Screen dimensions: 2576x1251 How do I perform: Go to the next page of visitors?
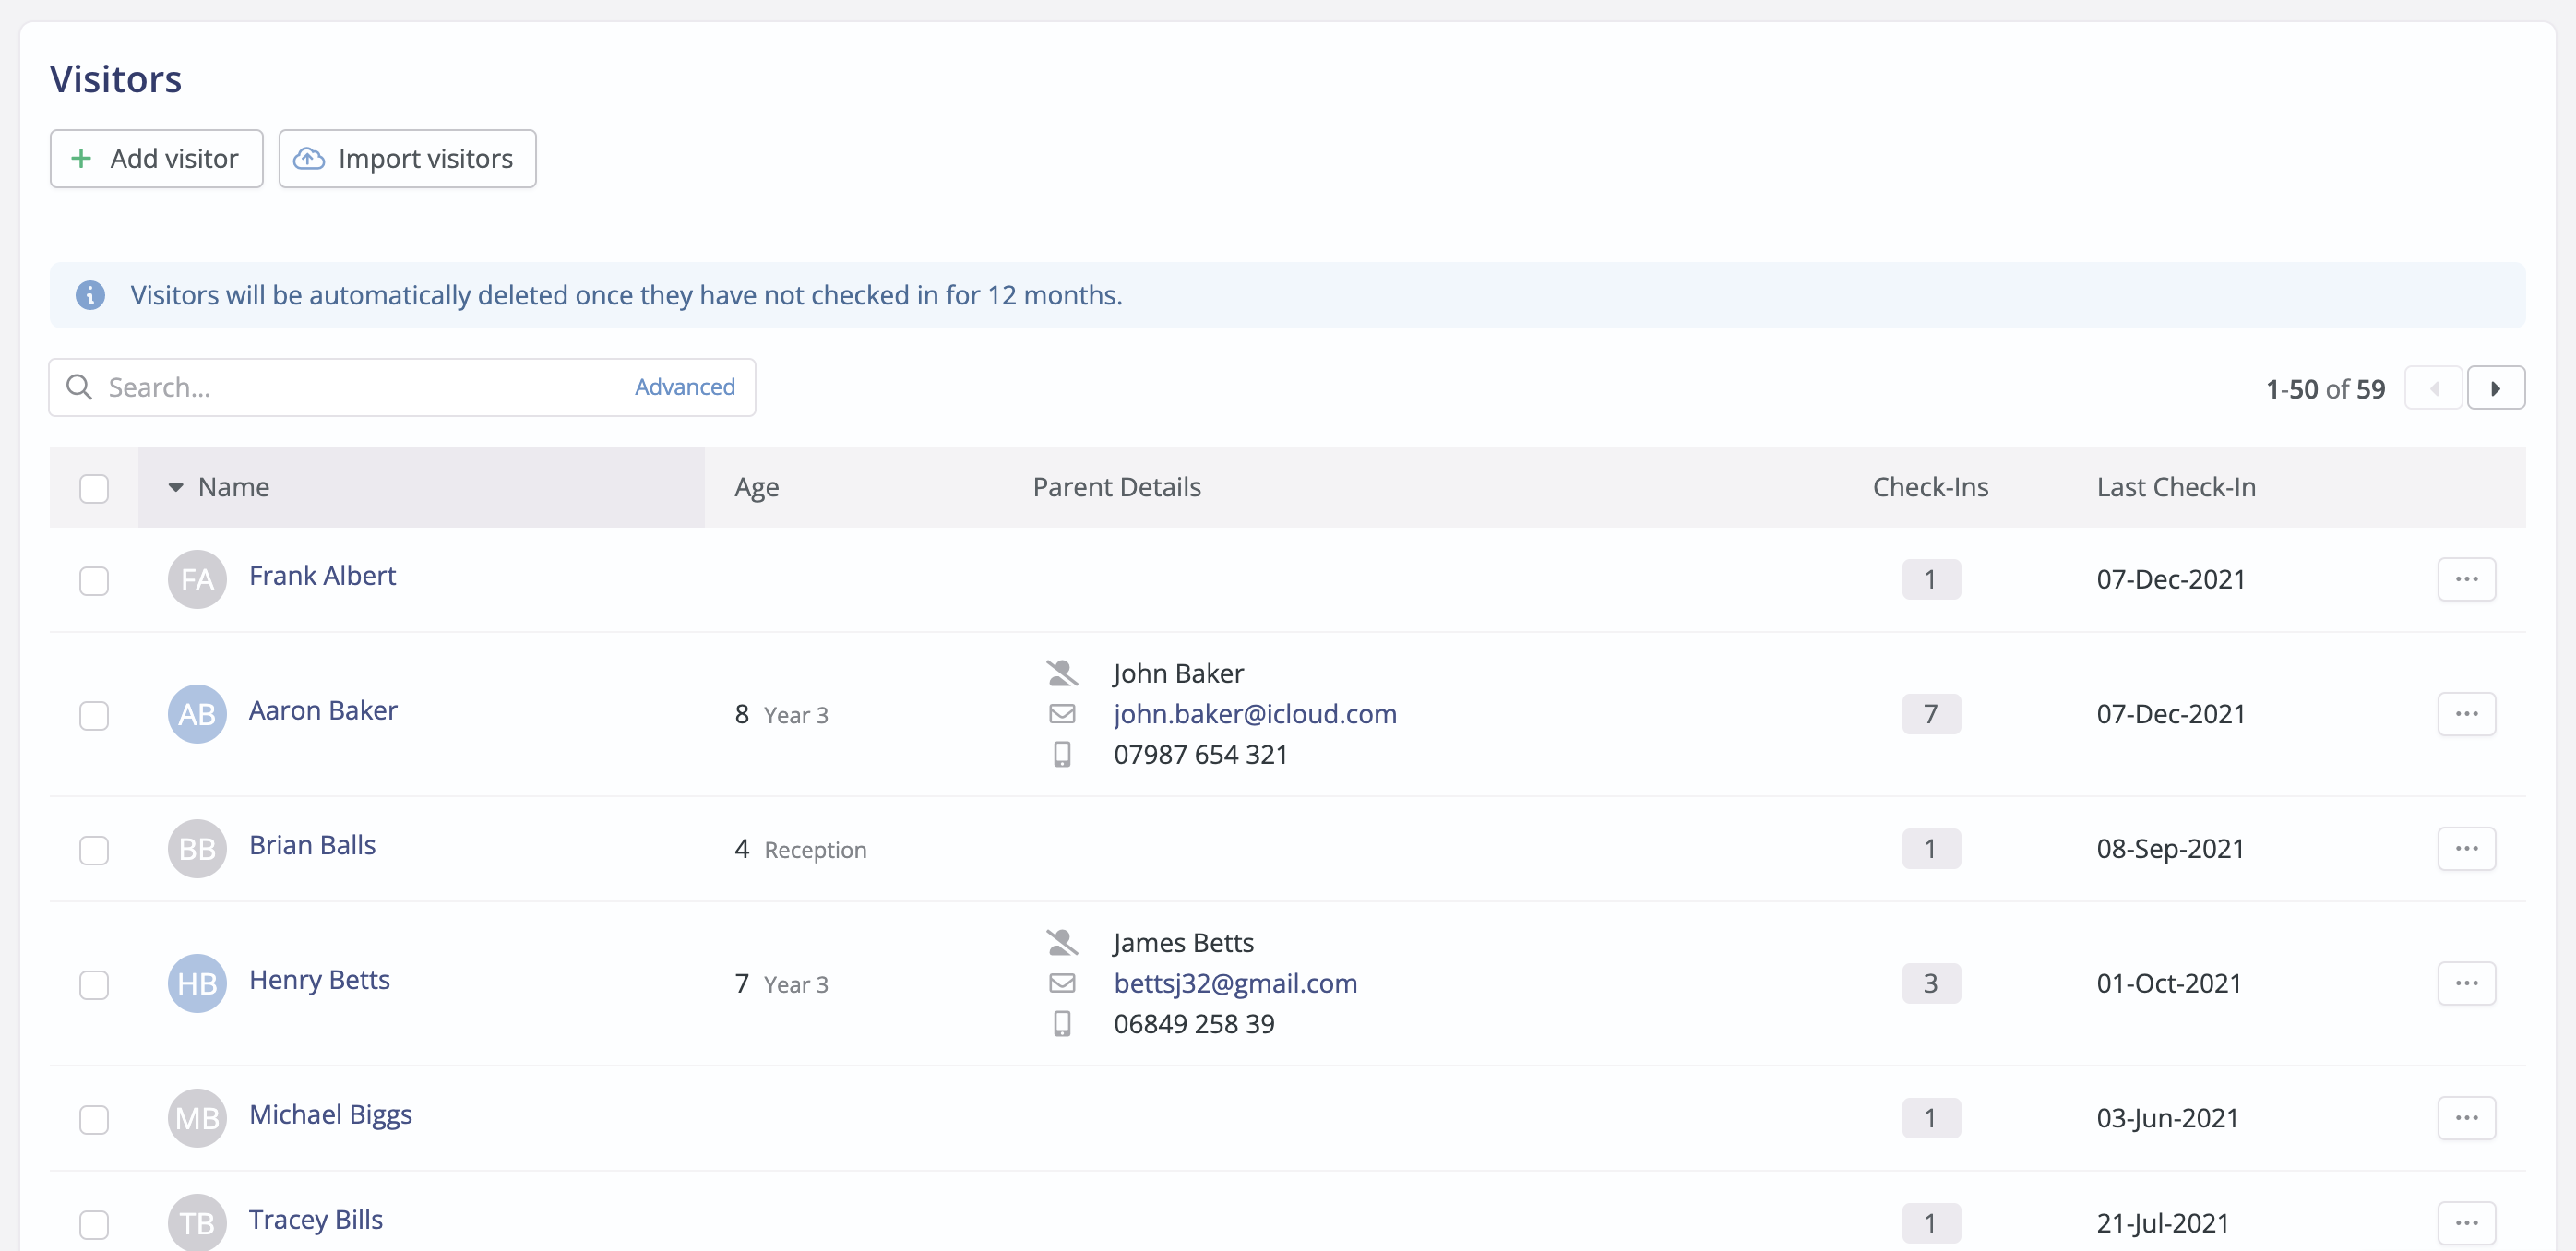tap(2495, 388)
